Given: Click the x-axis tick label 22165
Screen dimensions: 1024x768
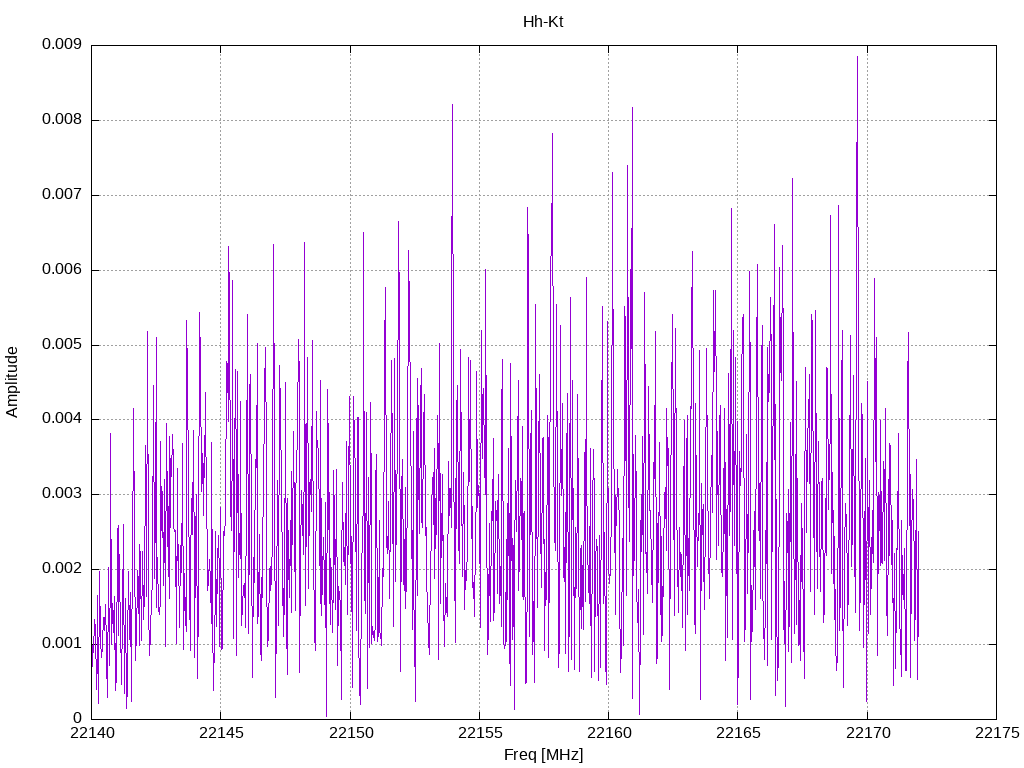Looking at the screenshot, I should click(x=738, y=733).
